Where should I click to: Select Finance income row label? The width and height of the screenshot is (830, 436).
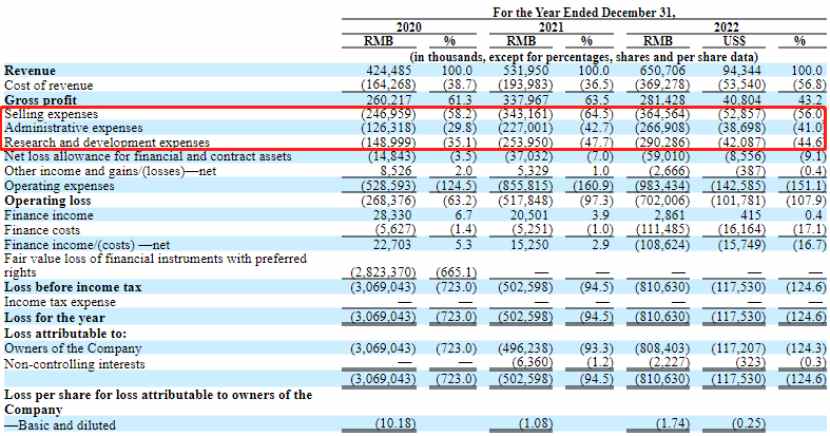point(49,215)
